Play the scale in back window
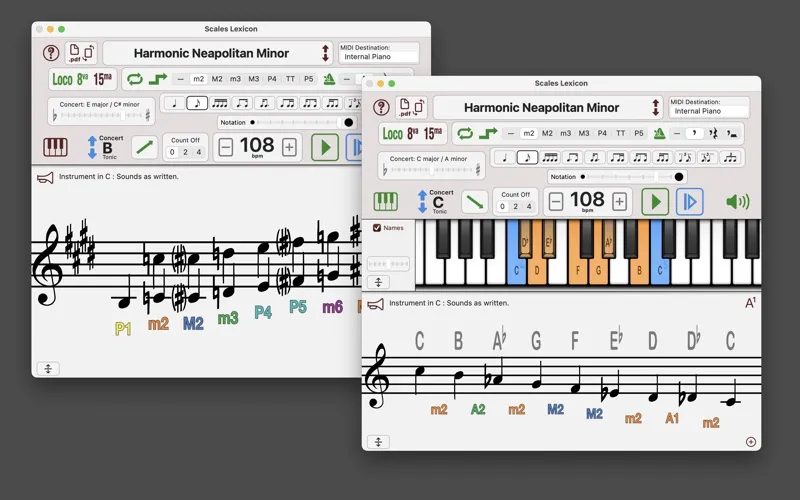Image resolution: width=800 pixels, height=500 pixels. tap(325, 147)
